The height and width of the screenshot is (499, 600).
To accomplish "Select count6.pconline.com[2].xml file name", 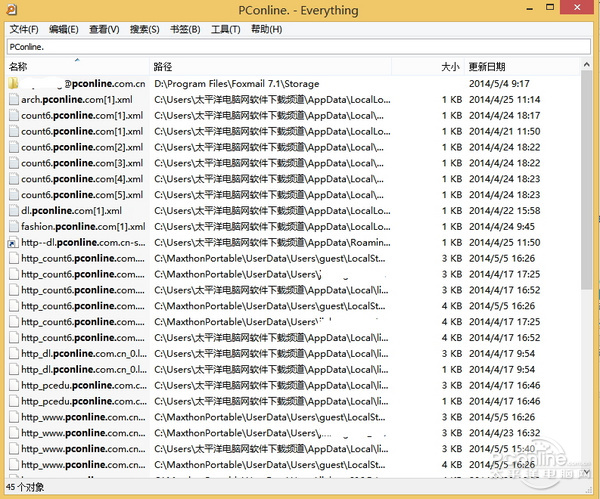I will (x=82, y=147).
